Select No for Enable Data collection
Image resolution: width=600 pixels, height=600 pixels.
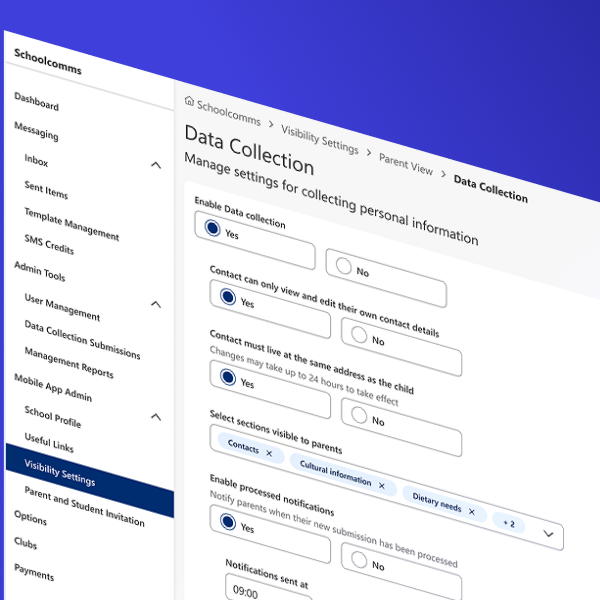pyautogui.click(x=343, y=266)
